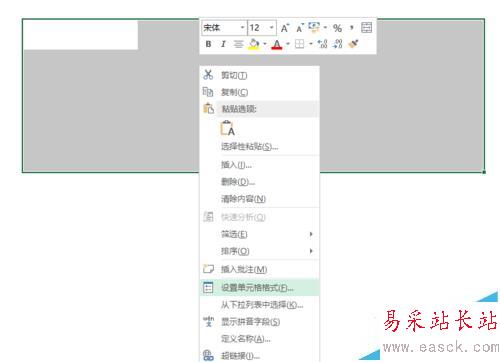Viewport: 500px width, 362px height.
Task: Open 定义名称(A) define name
Action: (259, 339)
